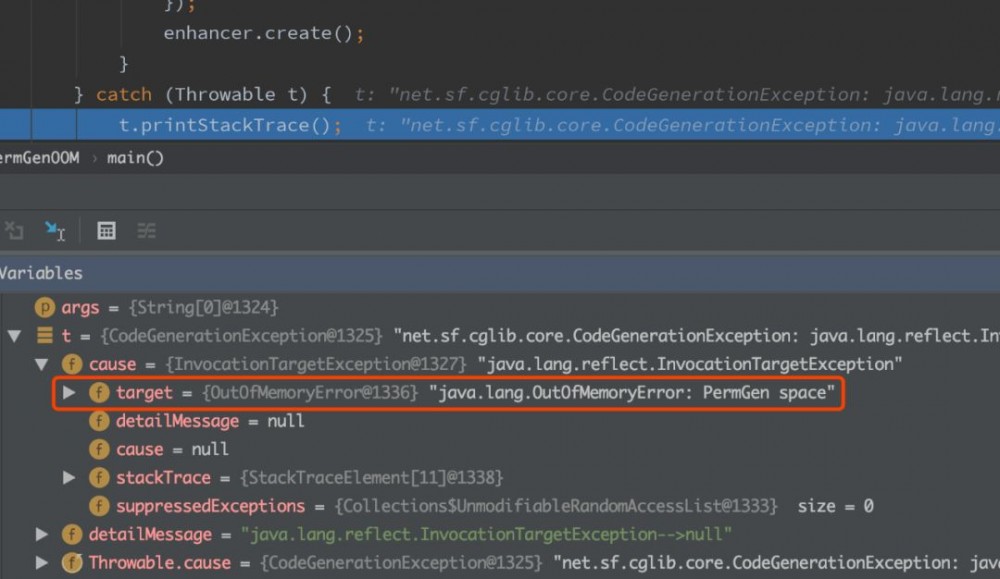Click the field icon next to suppressedExceptions
Viewport: 1000px width, 579px height.
99,506
